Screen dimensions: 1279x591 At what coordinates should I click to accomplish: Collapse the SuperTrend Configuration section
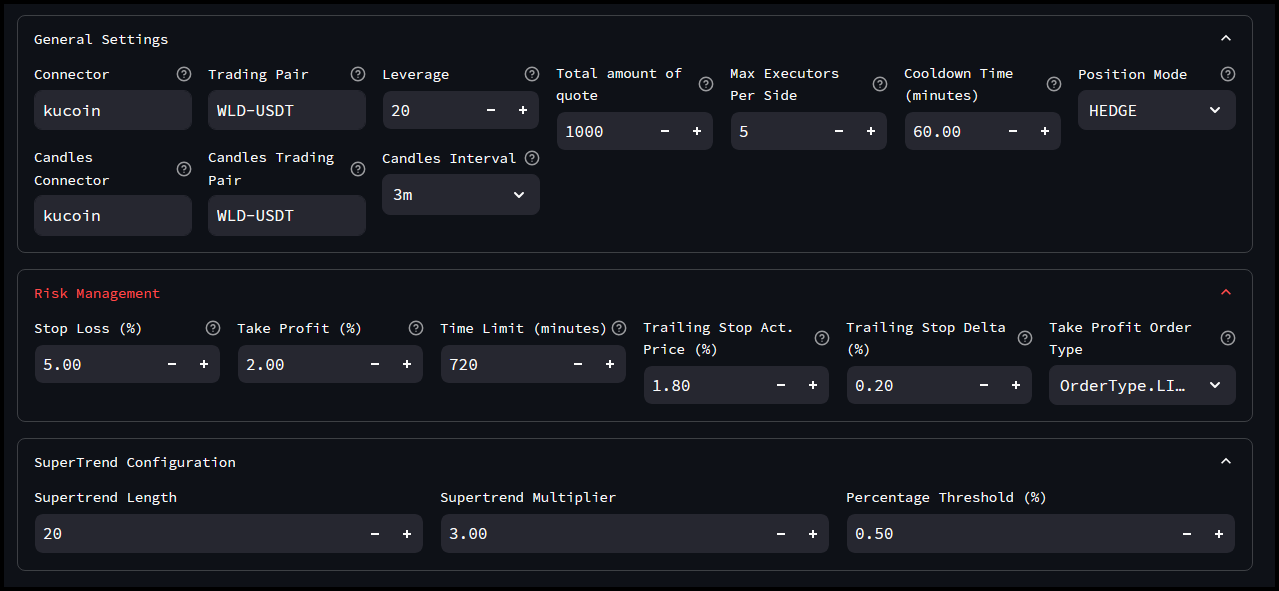[x=1226, y=461]
